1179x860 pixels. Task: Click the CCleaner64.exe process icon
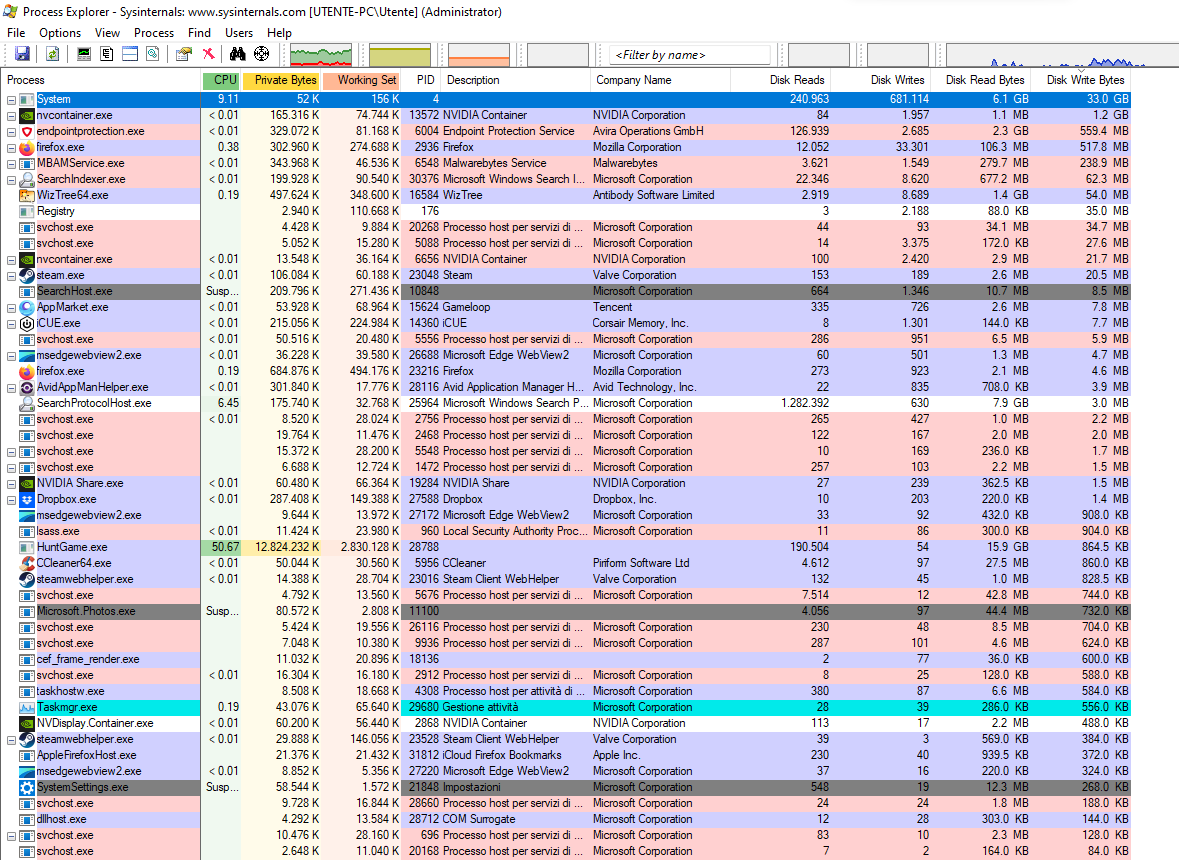pyautogui.click(x=27, y=563)
